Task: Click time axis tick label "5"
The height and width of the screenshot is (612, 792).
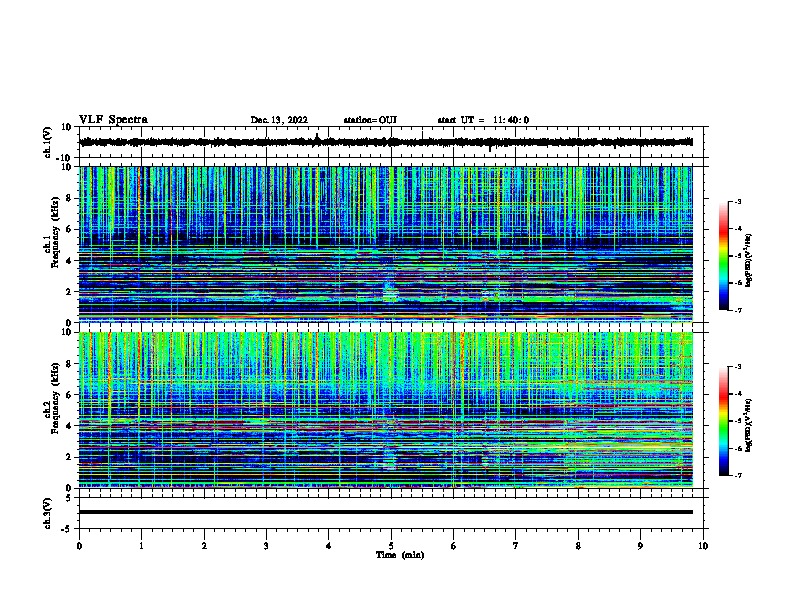Action: pos(391,546)
